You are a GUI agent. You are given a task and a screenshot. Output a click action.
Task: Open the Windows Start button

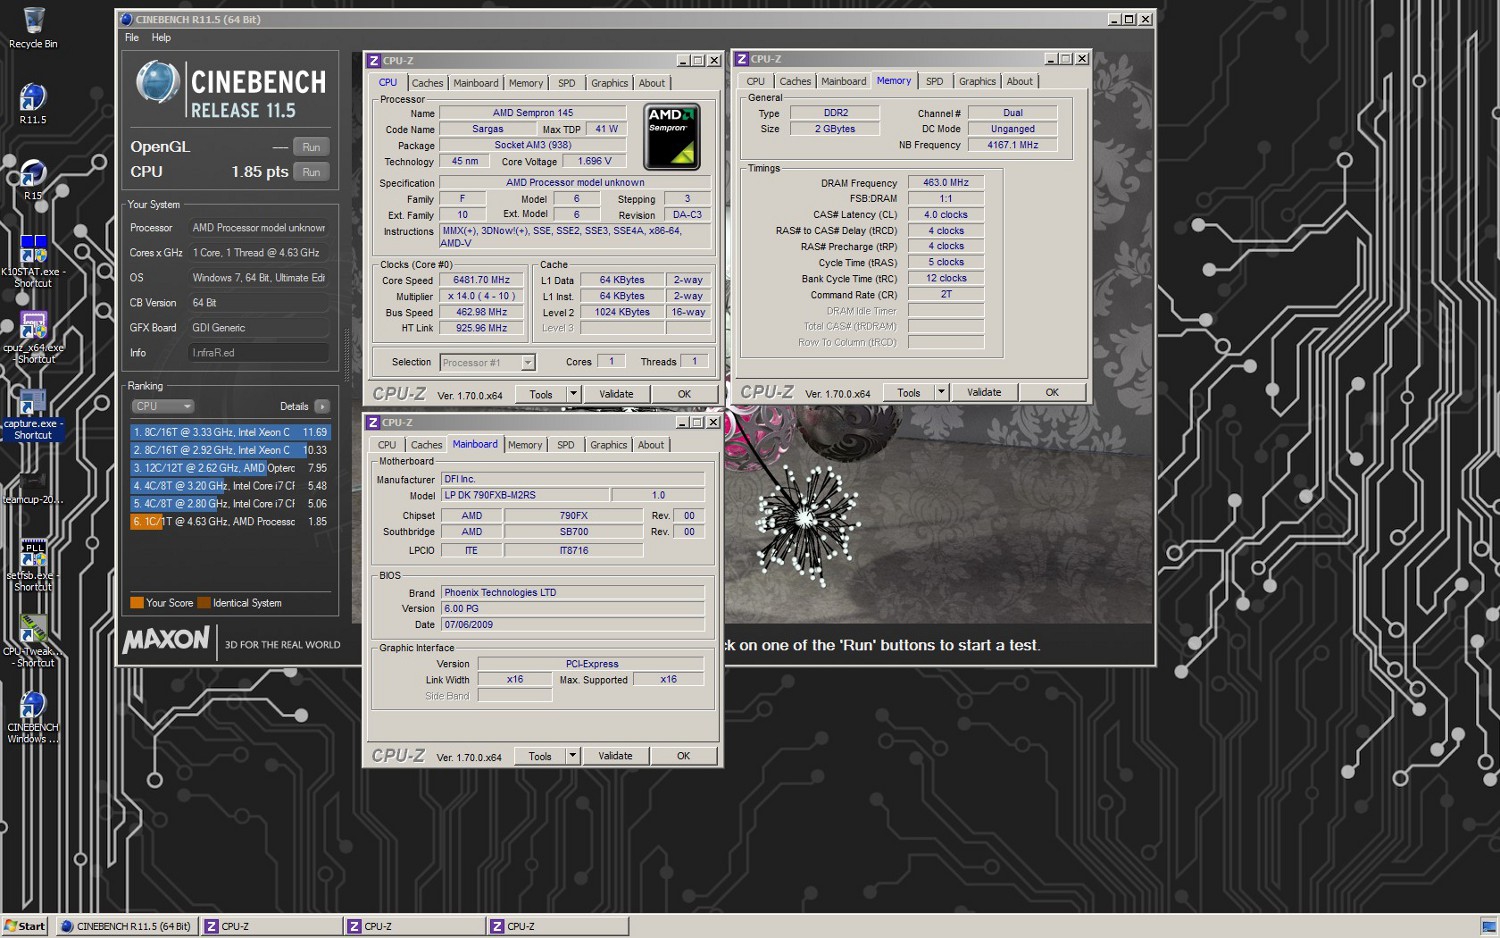pyautogui.click(x=25, y=926)
